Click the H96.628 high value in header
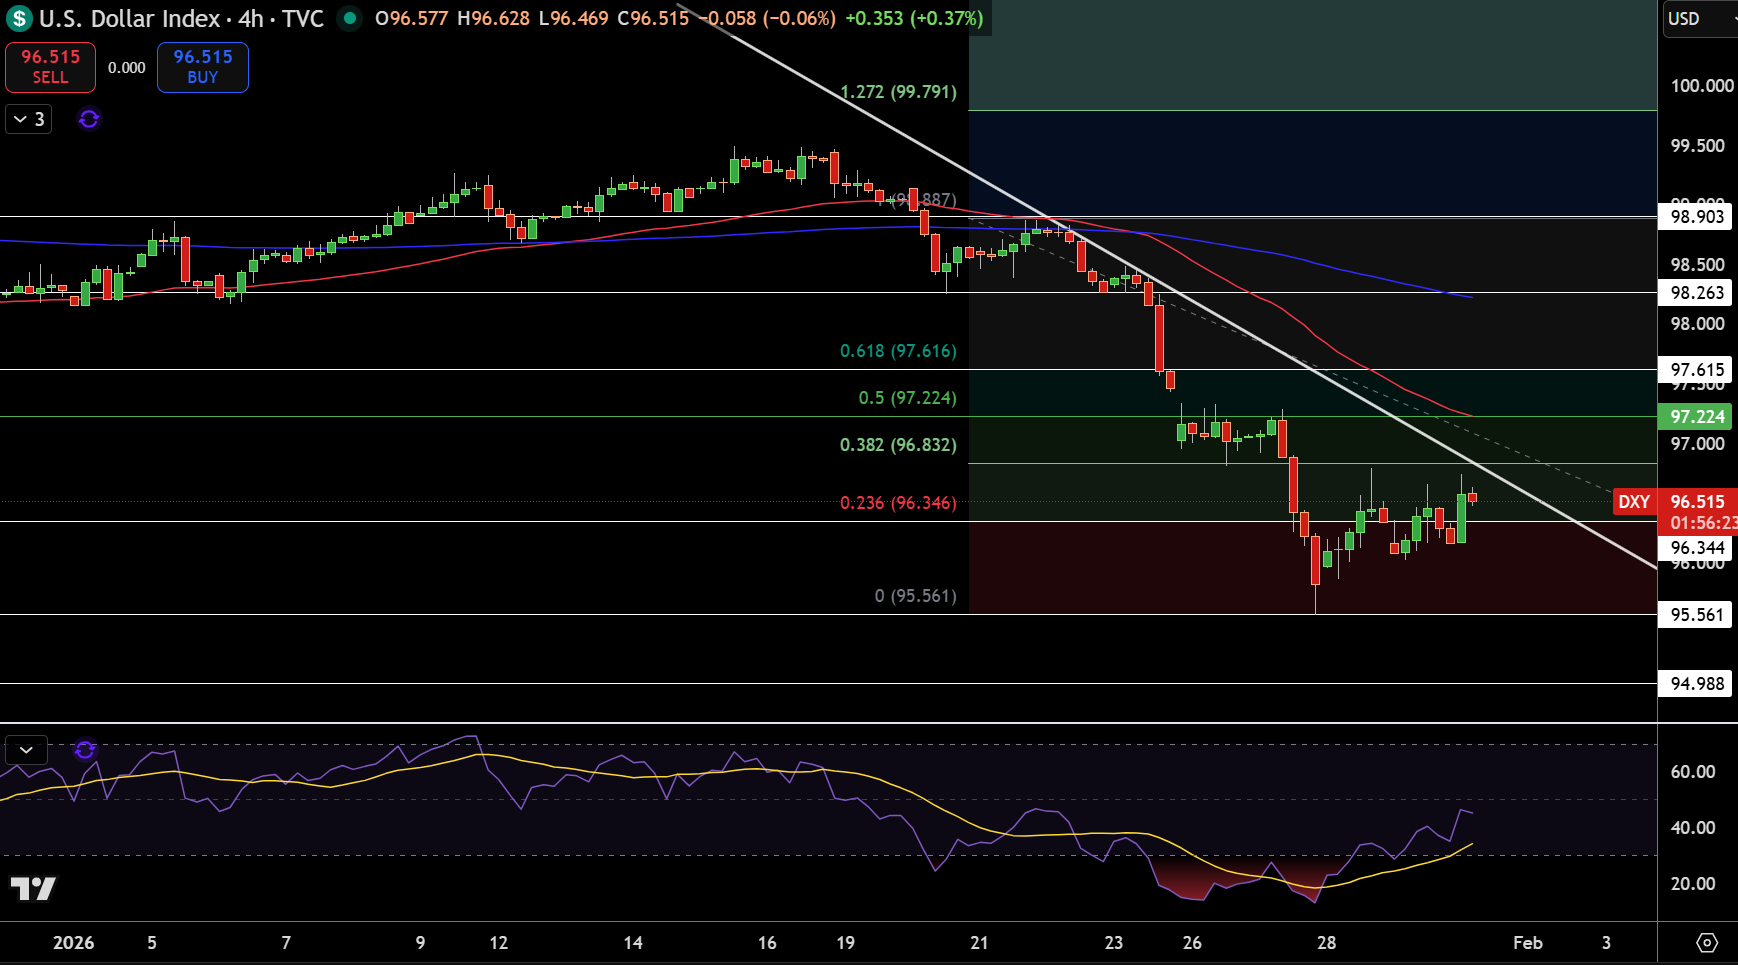This screenshot has width=1738, height=965. point(493,18)
